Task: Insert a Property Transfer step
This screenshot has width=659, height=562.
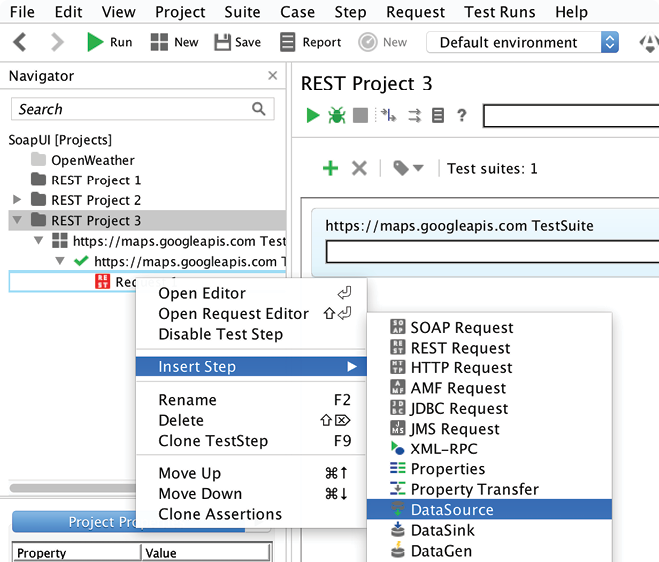Action: point(489,489)
